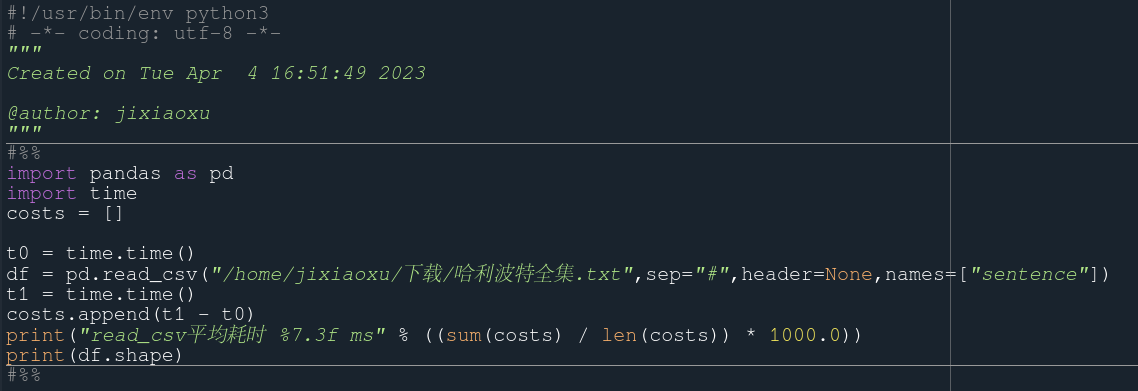Click the 哈利波特全集.txt file path string
The height and width of the screenshot is (391, 1138).
tap(422, 274)
